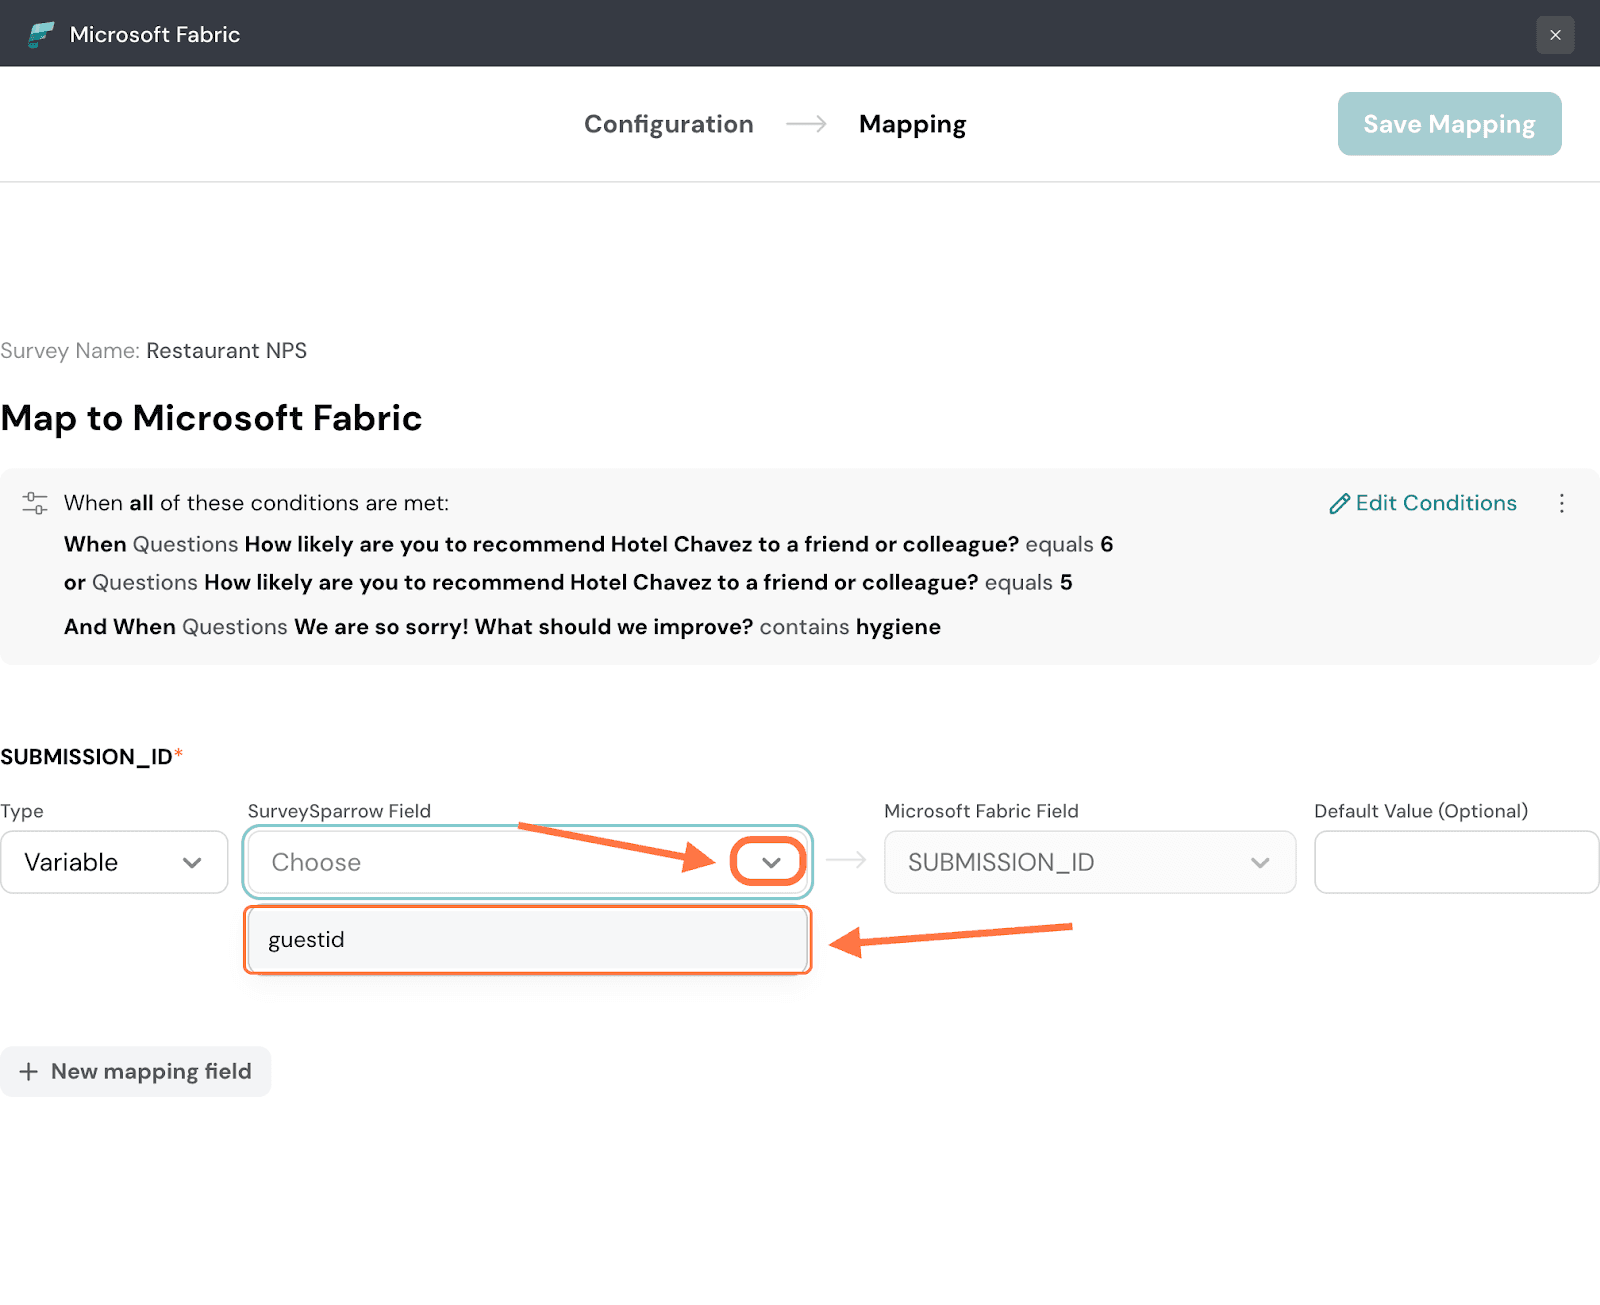Focus the Default Value (Optional) input box
Screen dimensions: 1600x1305
click(1456, 862)
